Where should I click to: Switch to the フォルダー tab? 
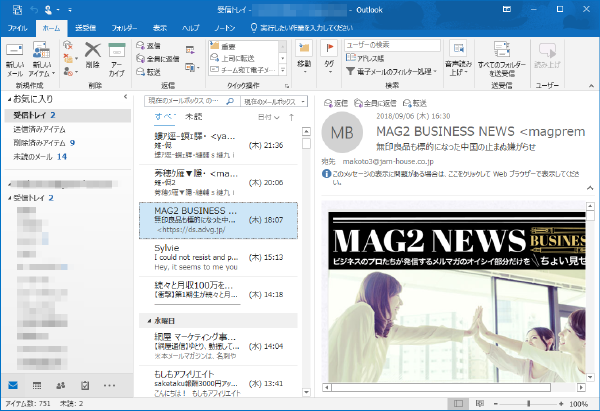point(124,28)
